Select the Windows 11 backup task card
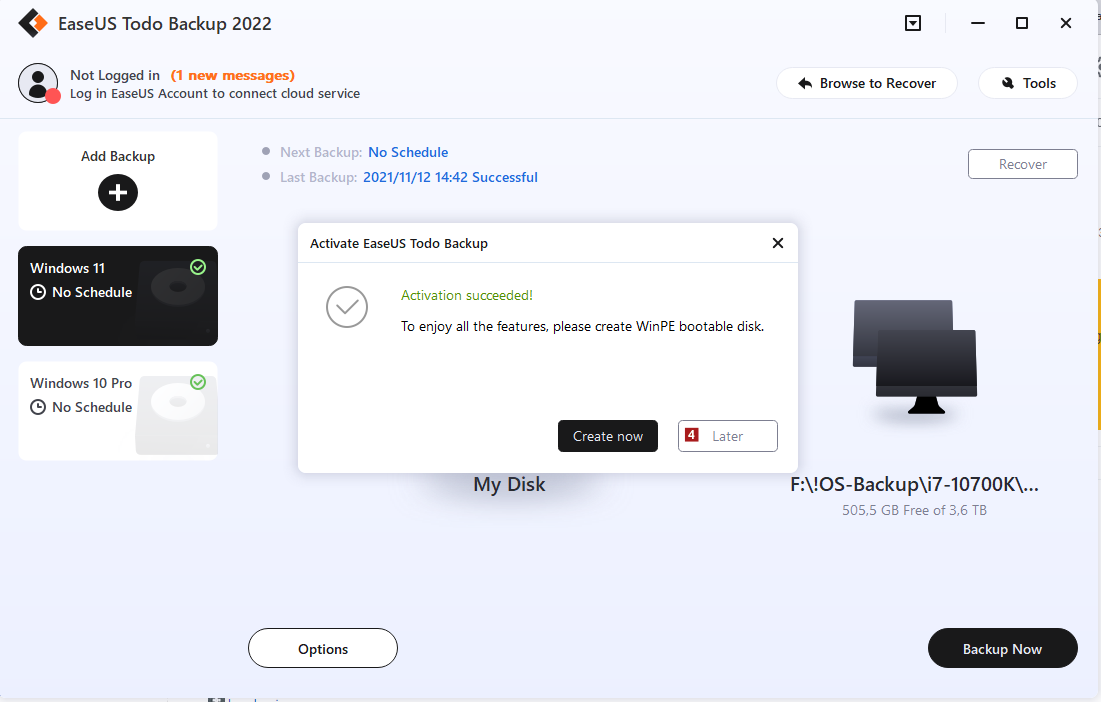 tap(118, 296)
